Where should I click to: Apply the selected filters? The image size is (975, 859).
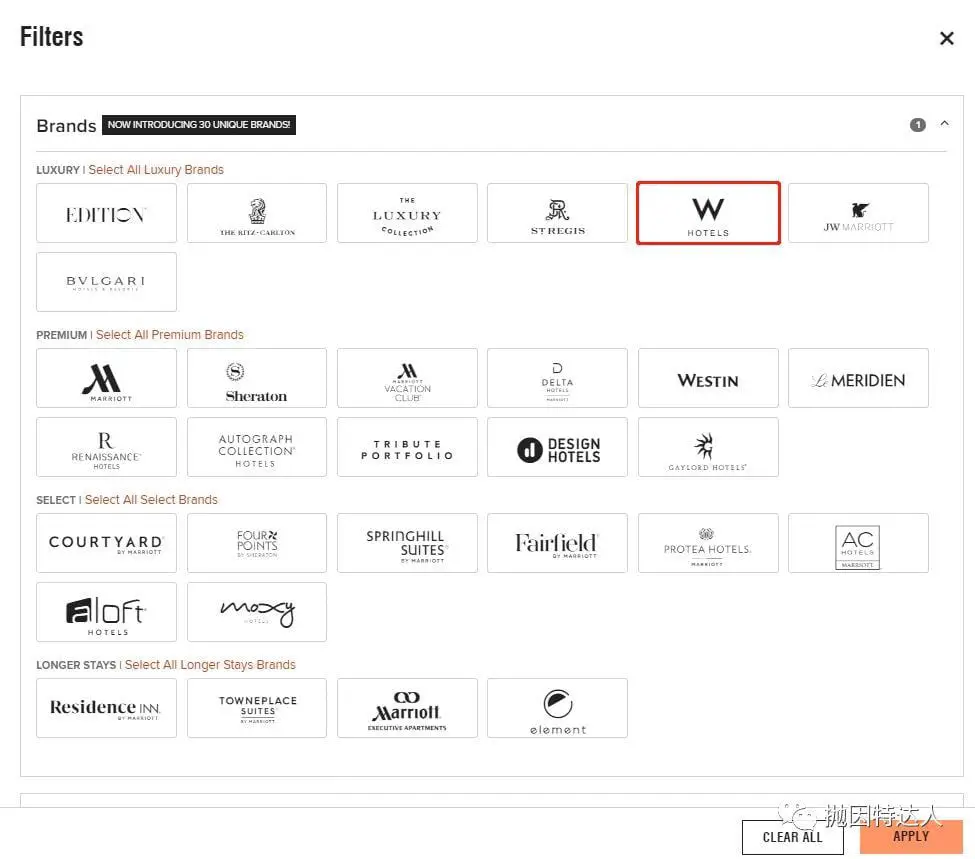tap(910, 837)
